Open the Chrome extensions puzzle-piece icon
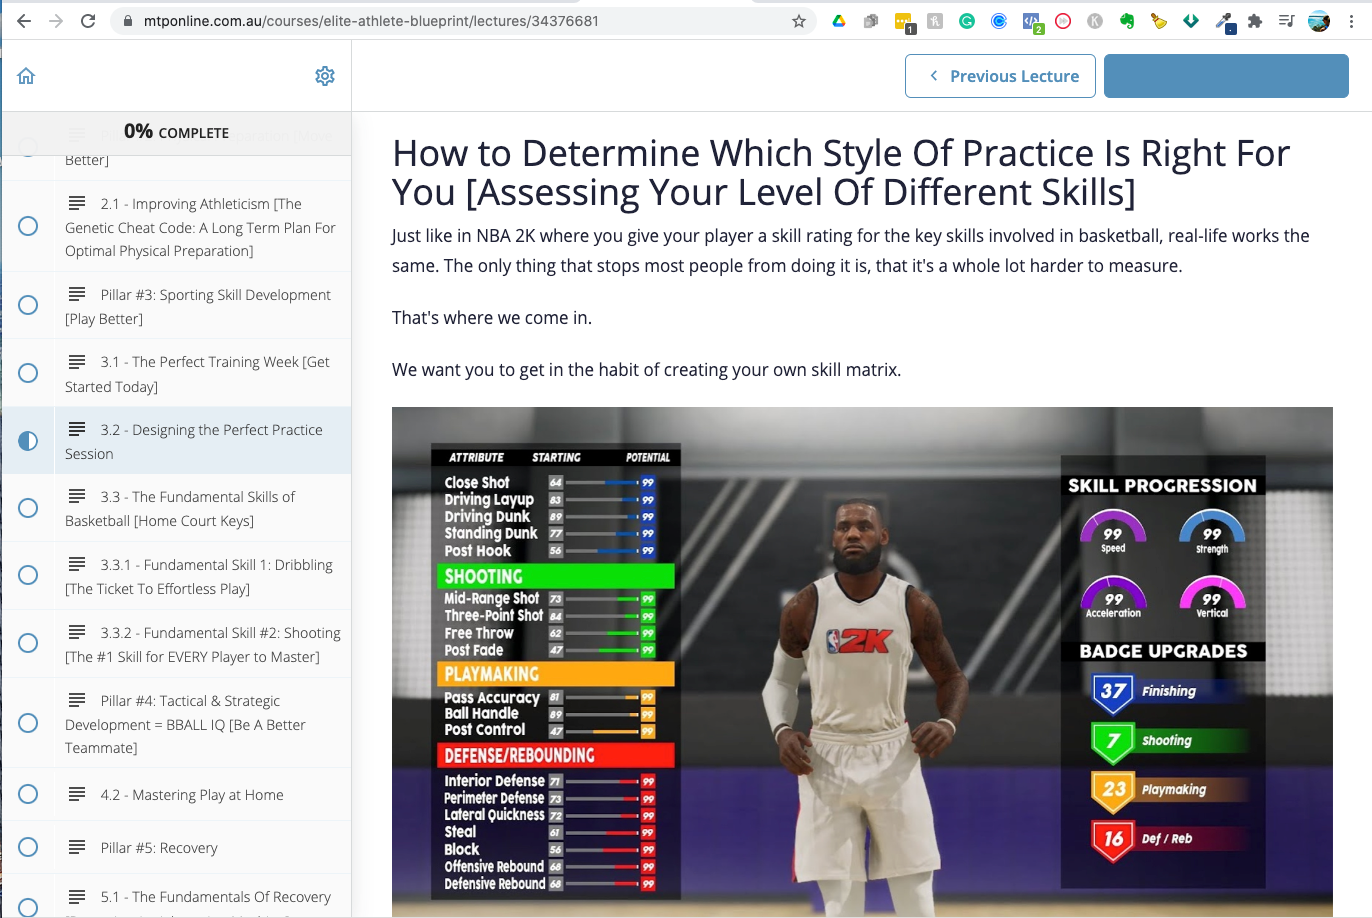Screen dimensions: 1372x918 tap(1254, 20)
